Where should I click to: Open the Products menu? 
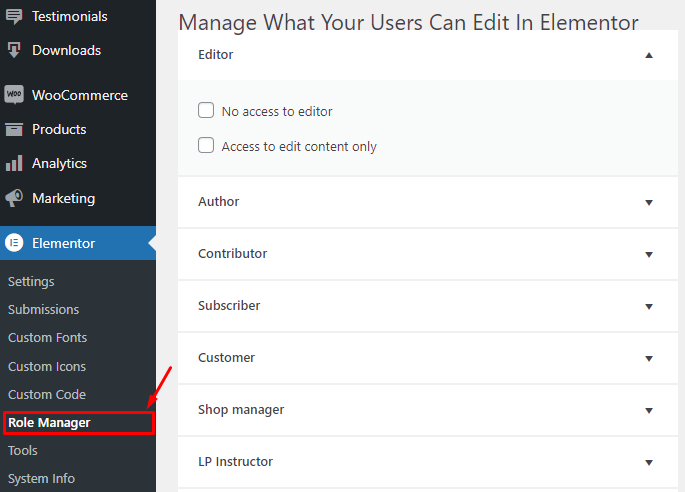pos(59,129)
